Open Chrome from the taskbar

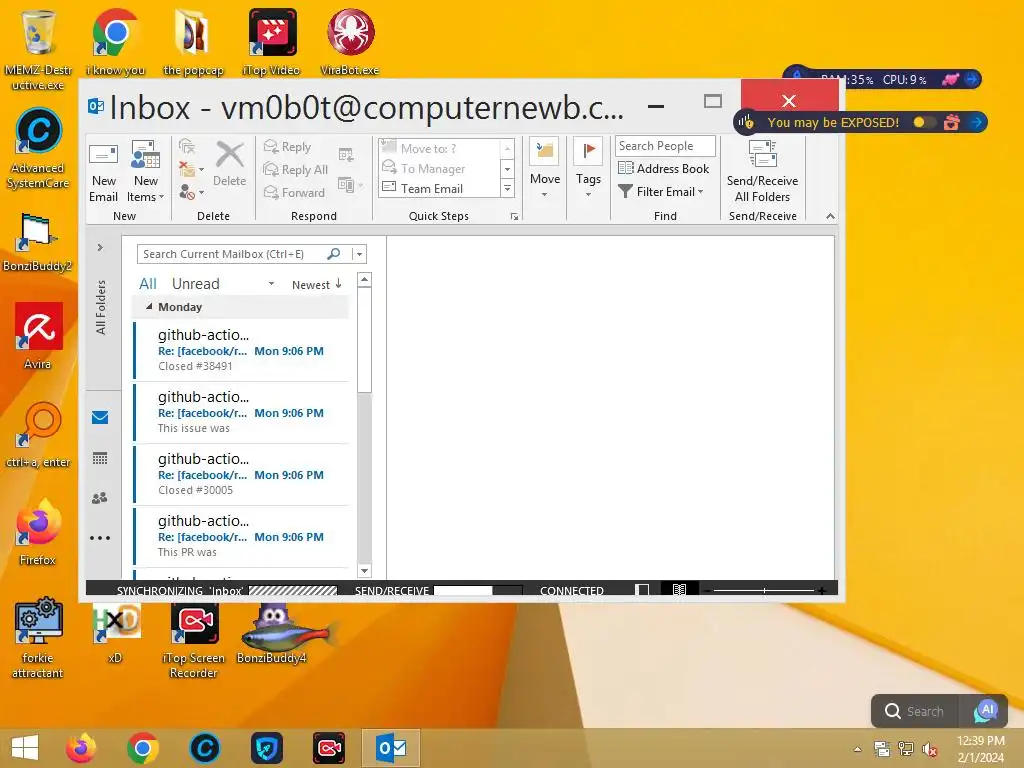(x=143, y=748)
